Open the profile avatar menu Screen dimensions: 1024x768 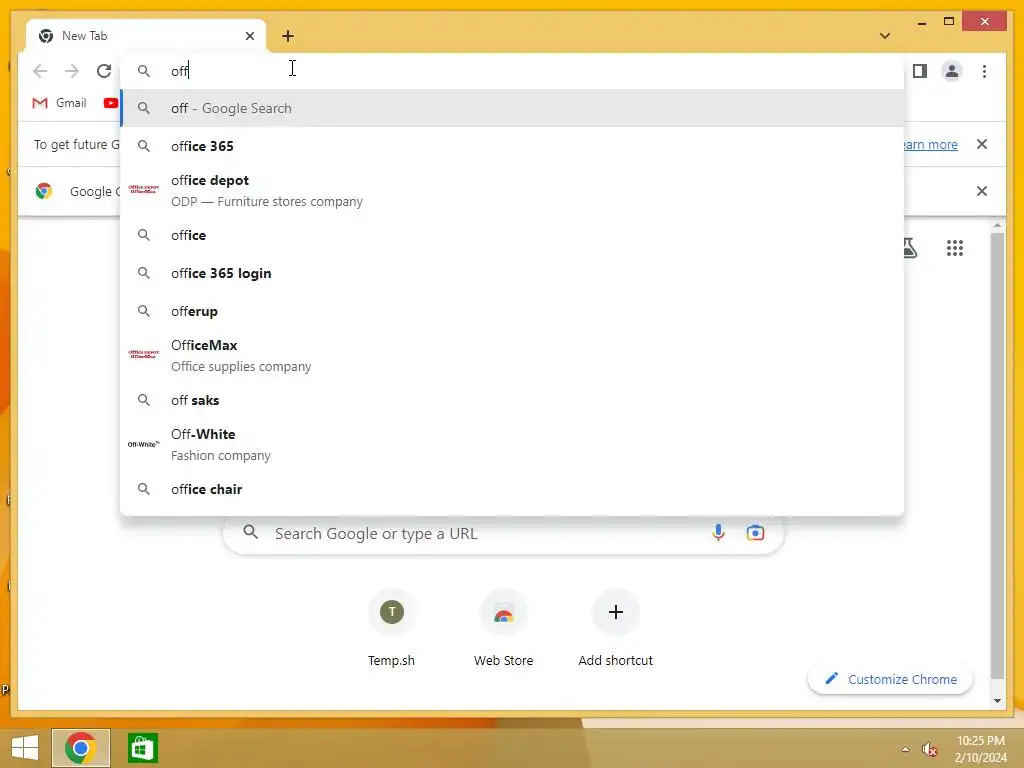[x=952, y=71]
